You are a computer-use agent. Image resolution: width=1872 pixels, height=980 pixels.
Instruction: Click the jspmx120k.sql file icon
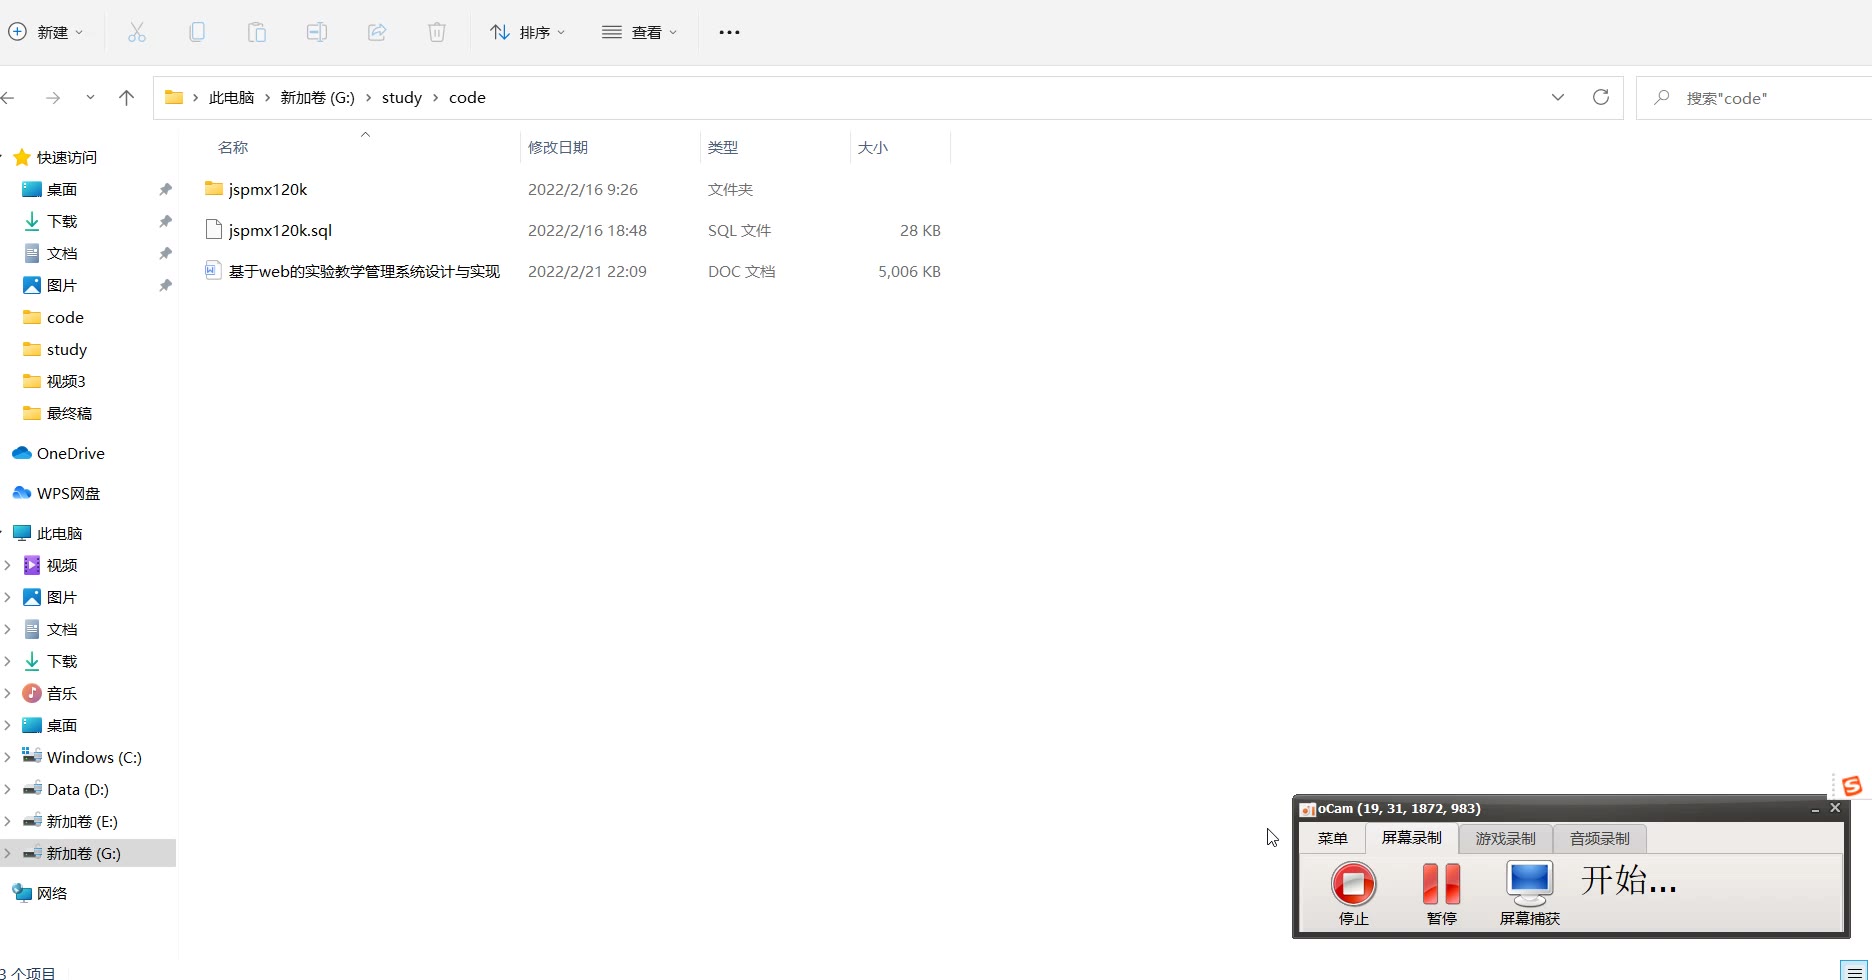[x=213, y=229]
